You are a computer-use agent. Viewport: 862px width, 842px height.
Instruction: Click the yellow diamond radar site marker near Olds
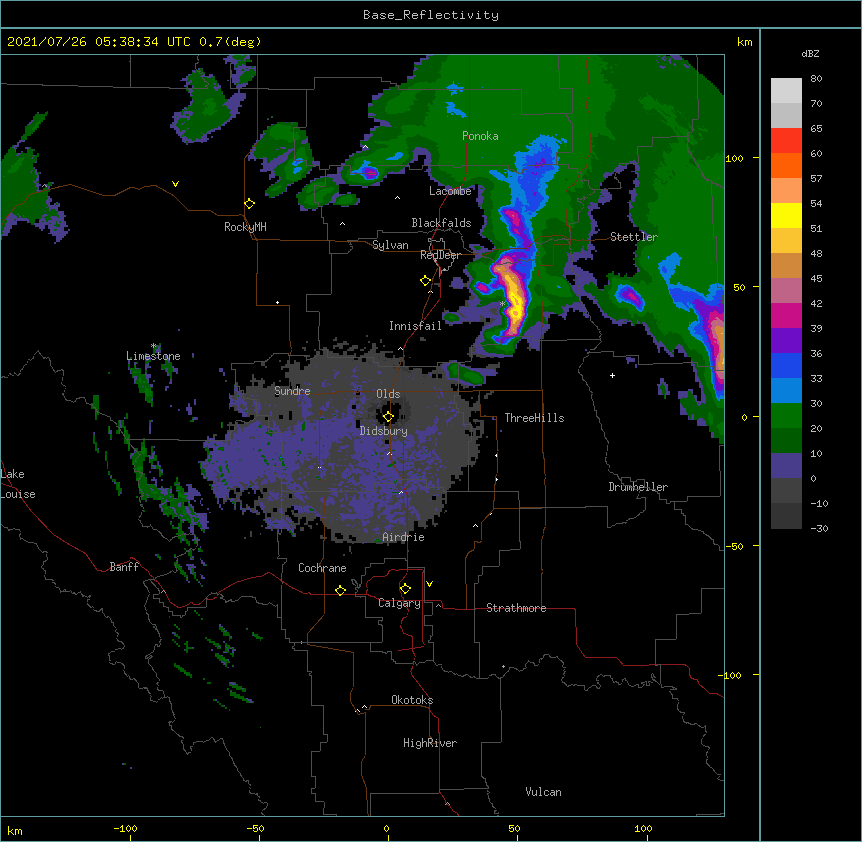point(388,417)
